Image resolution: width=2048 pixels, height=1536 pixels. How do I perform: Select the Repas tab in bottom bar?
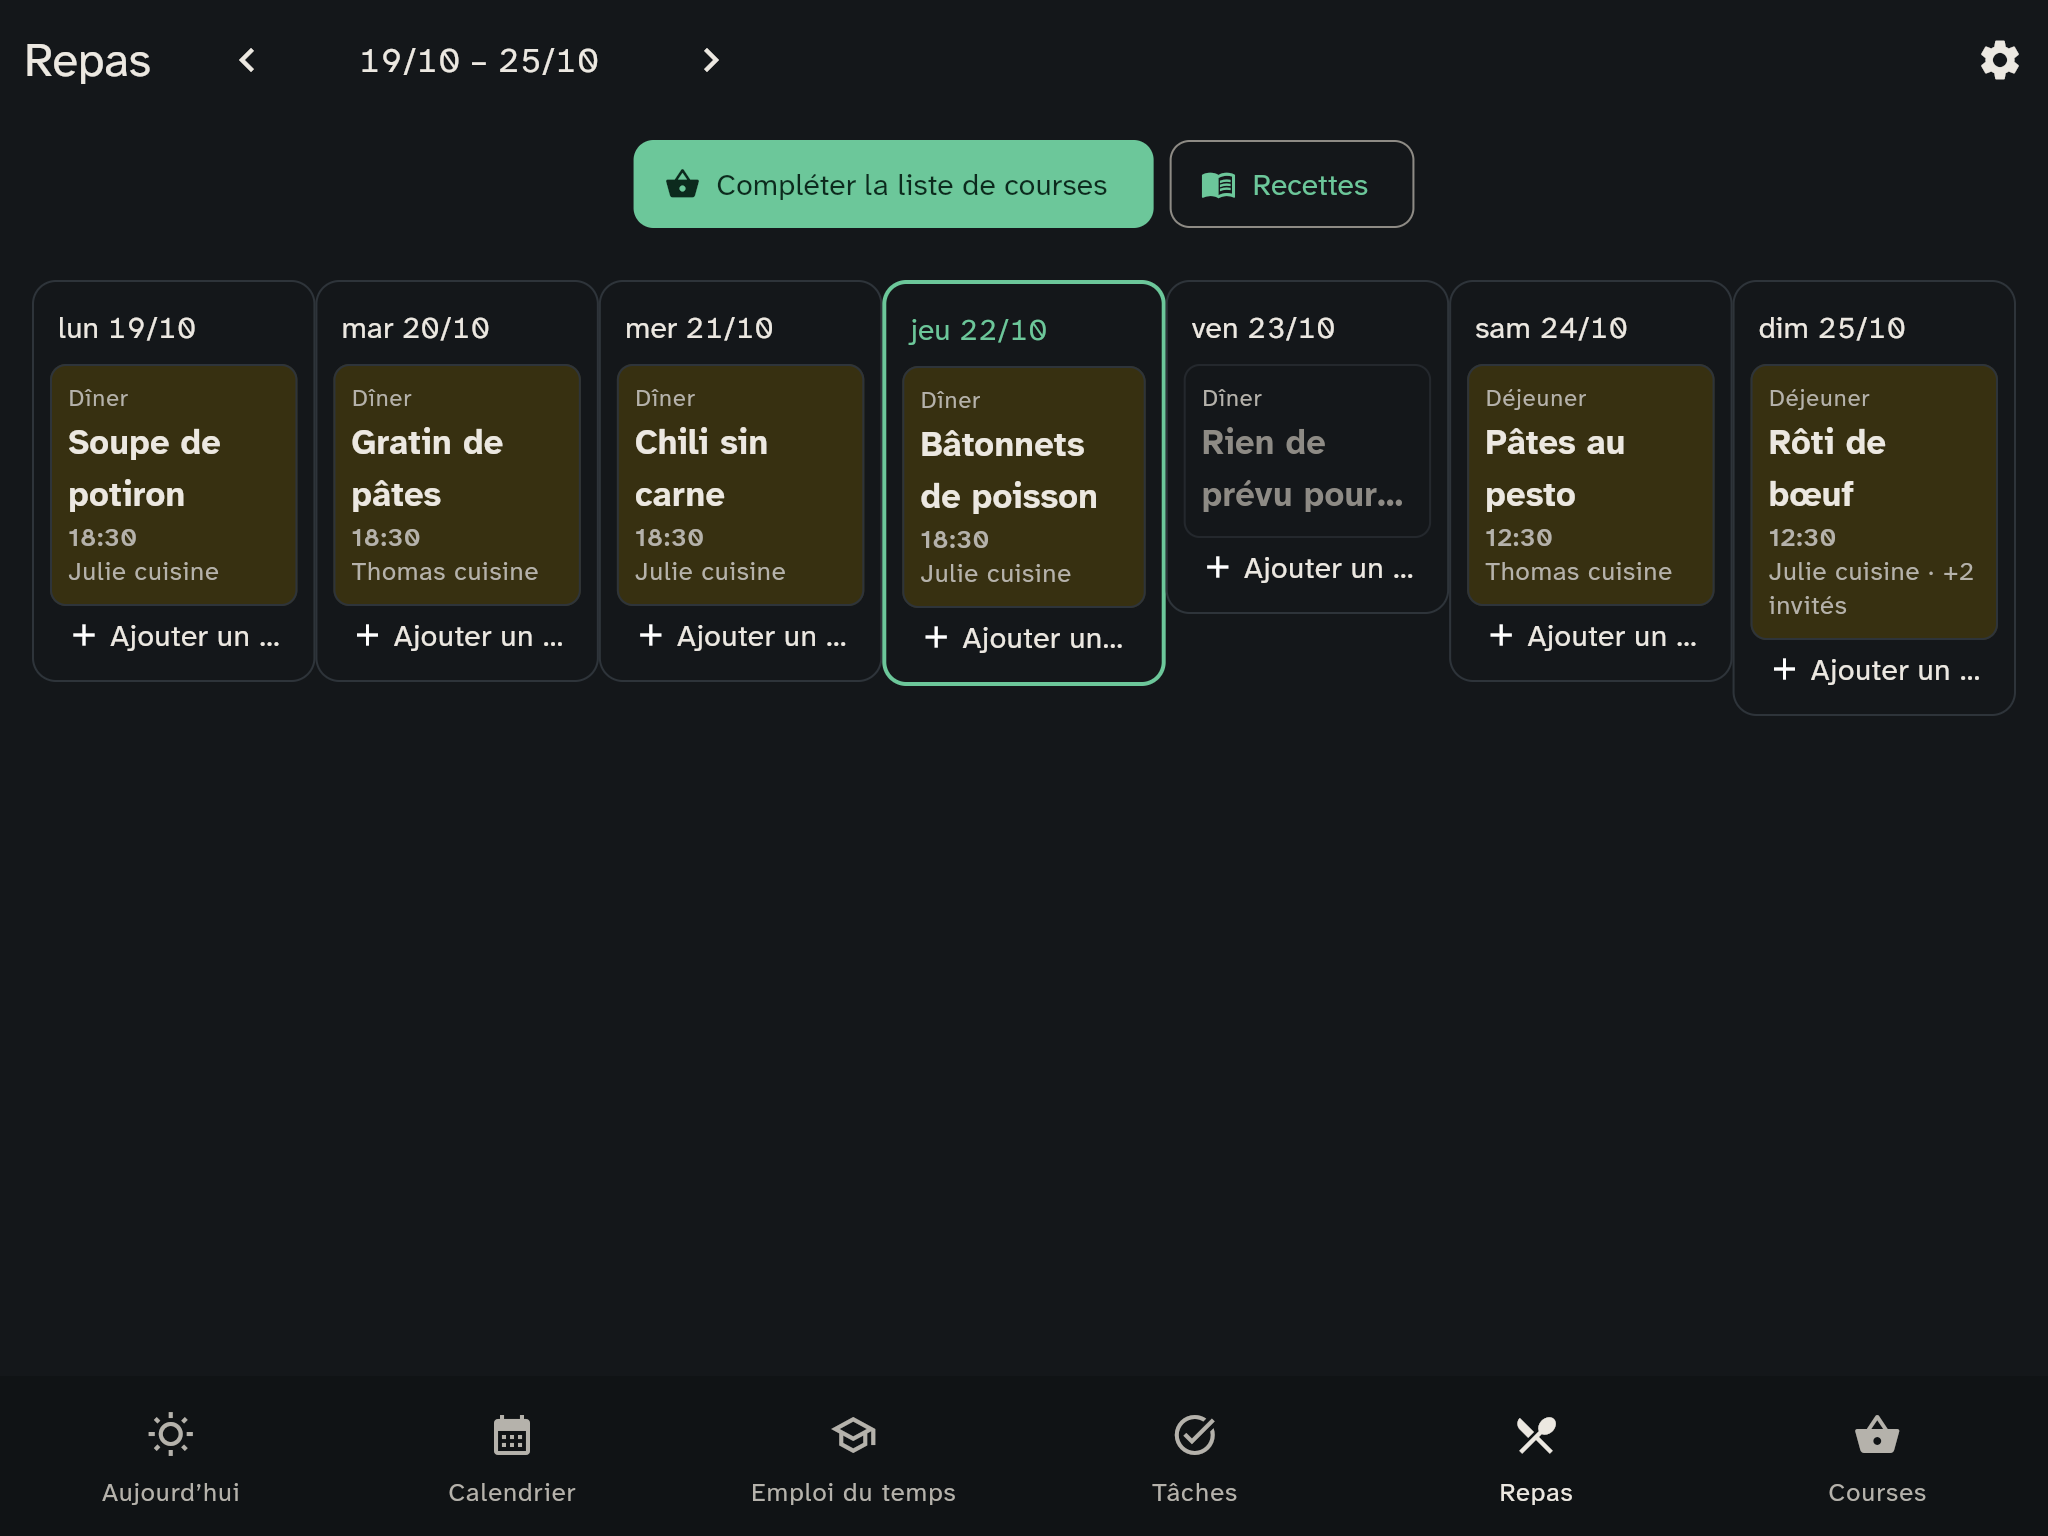1536,1457
